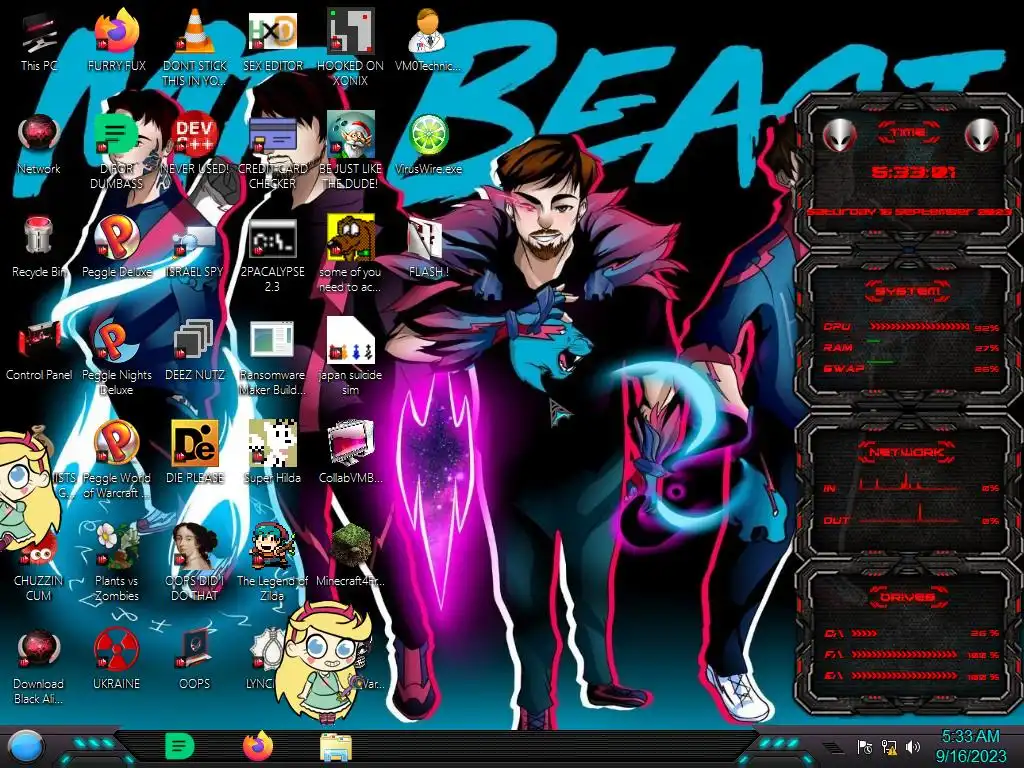This screenshot has height=768, width=1024.
Task: Open the 2PACALYPSE 2.3 console icon
Action: (x=272, y=238)
